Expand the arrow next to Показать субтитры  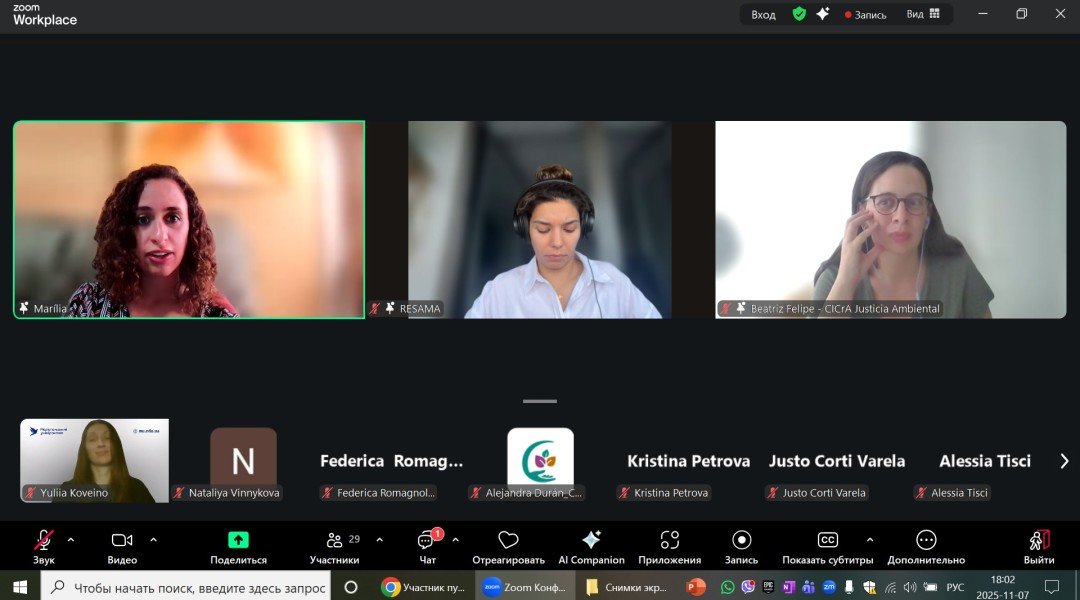click(869, 539)
